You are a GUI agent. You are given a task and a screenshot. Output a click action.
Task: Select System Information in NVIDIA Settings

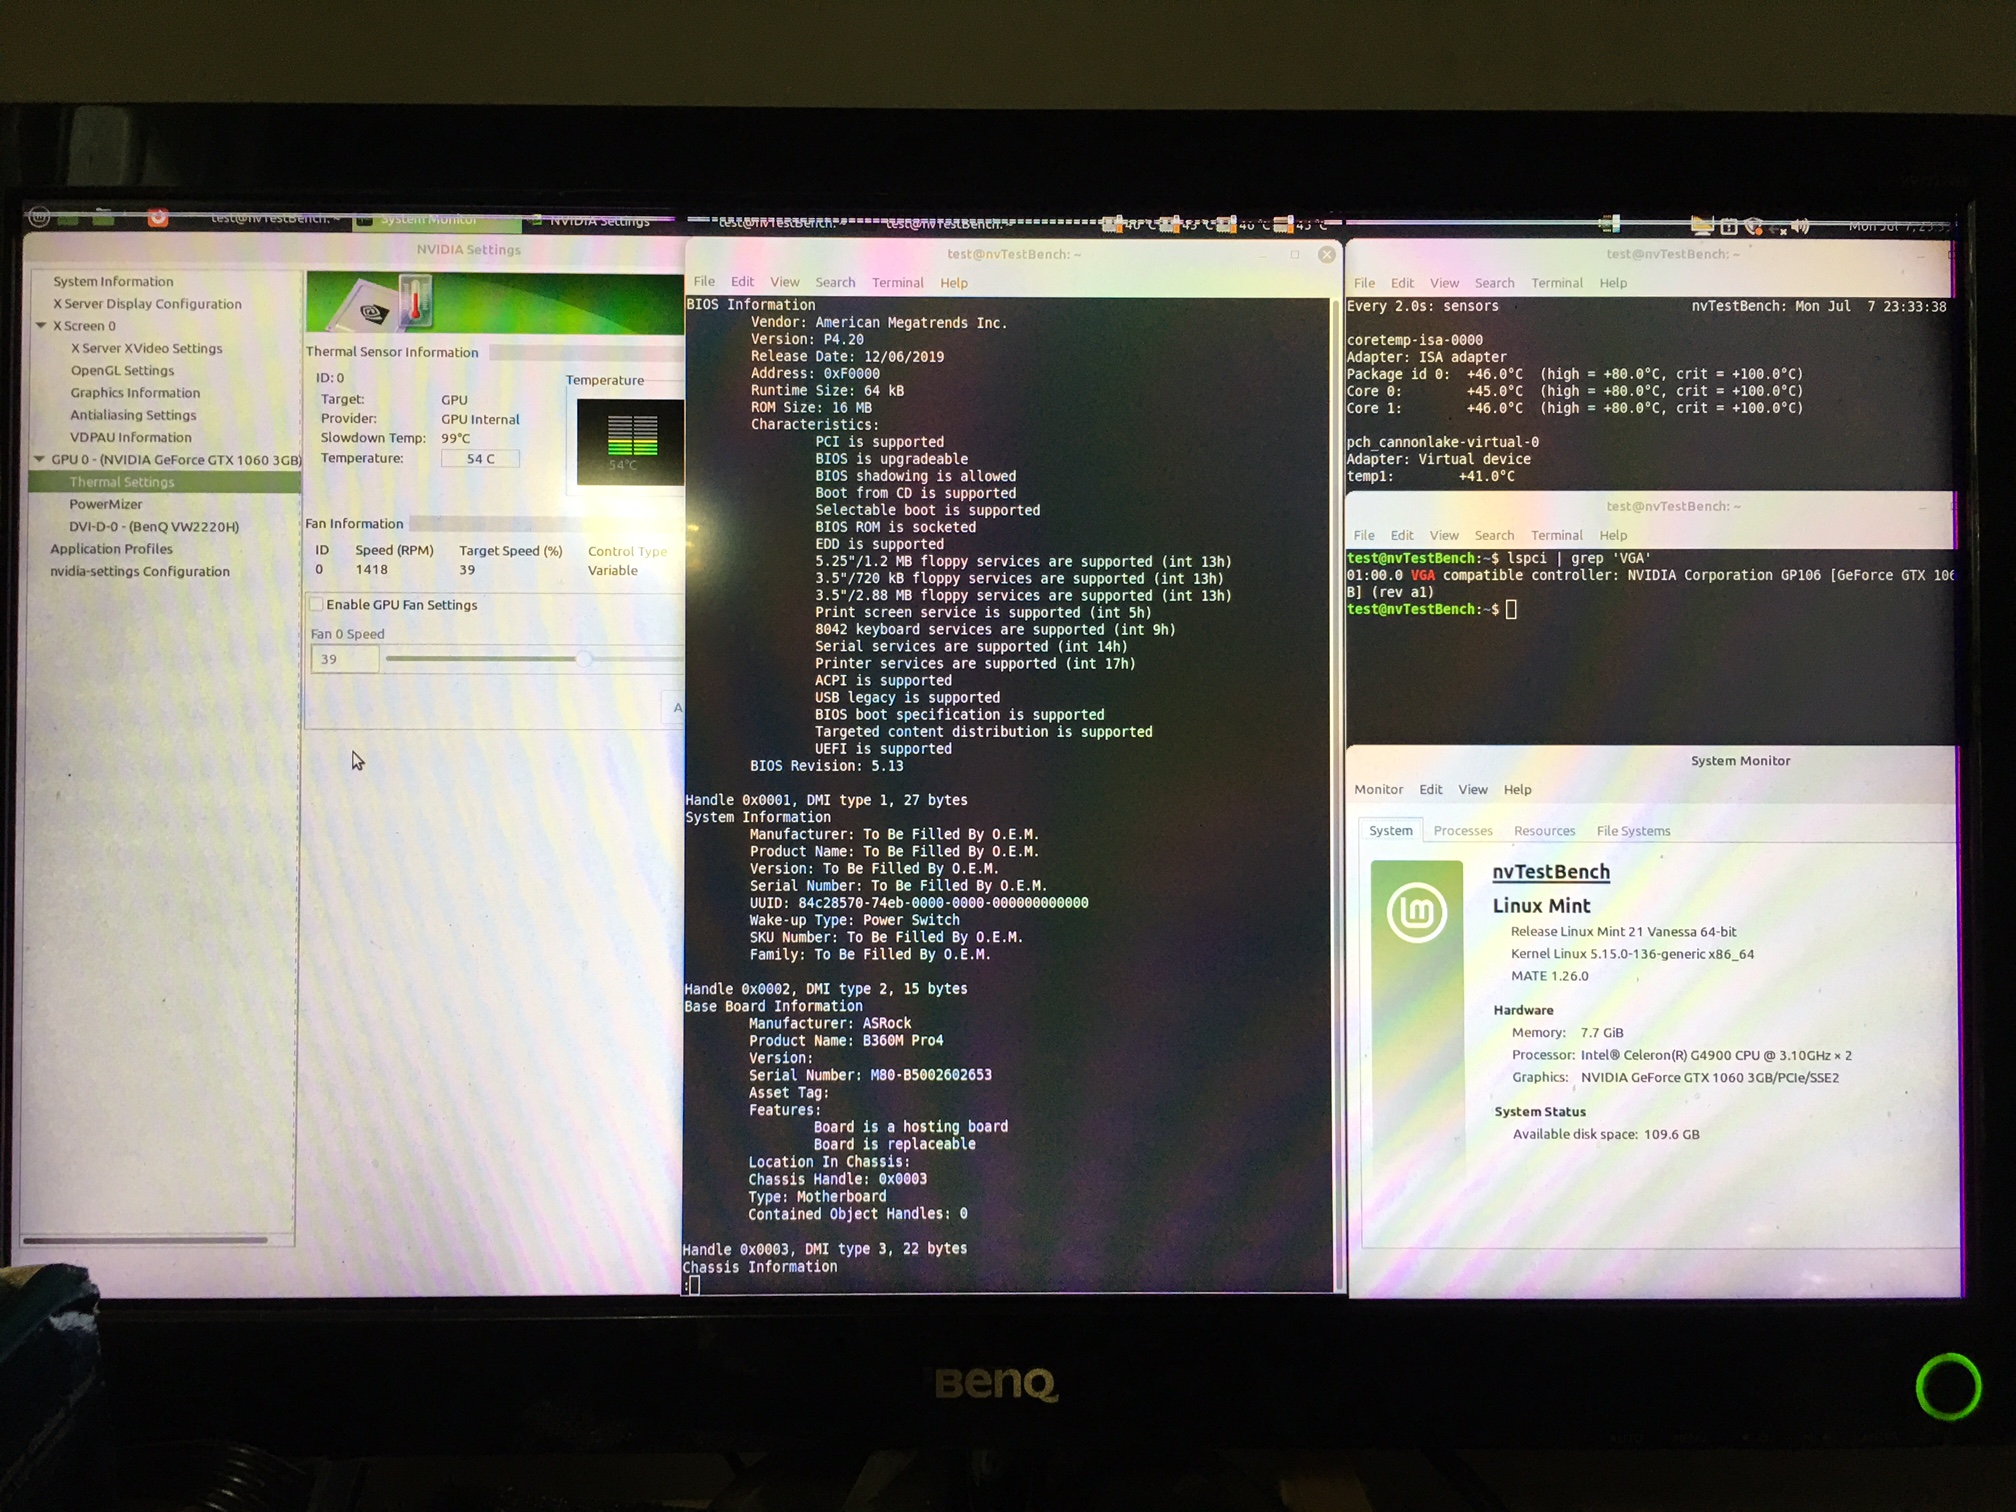point(113,281)
